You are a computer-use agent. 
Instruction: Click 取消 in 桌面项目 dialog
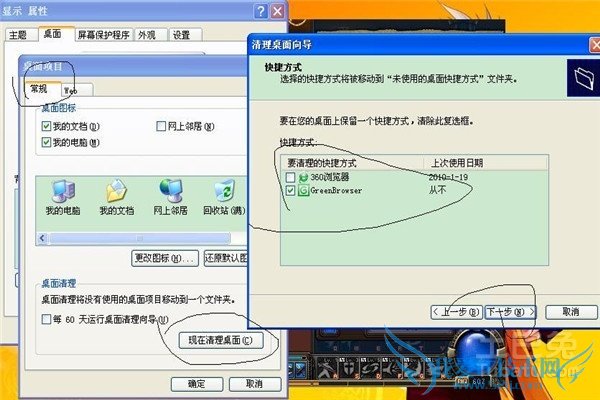(255, 384)
